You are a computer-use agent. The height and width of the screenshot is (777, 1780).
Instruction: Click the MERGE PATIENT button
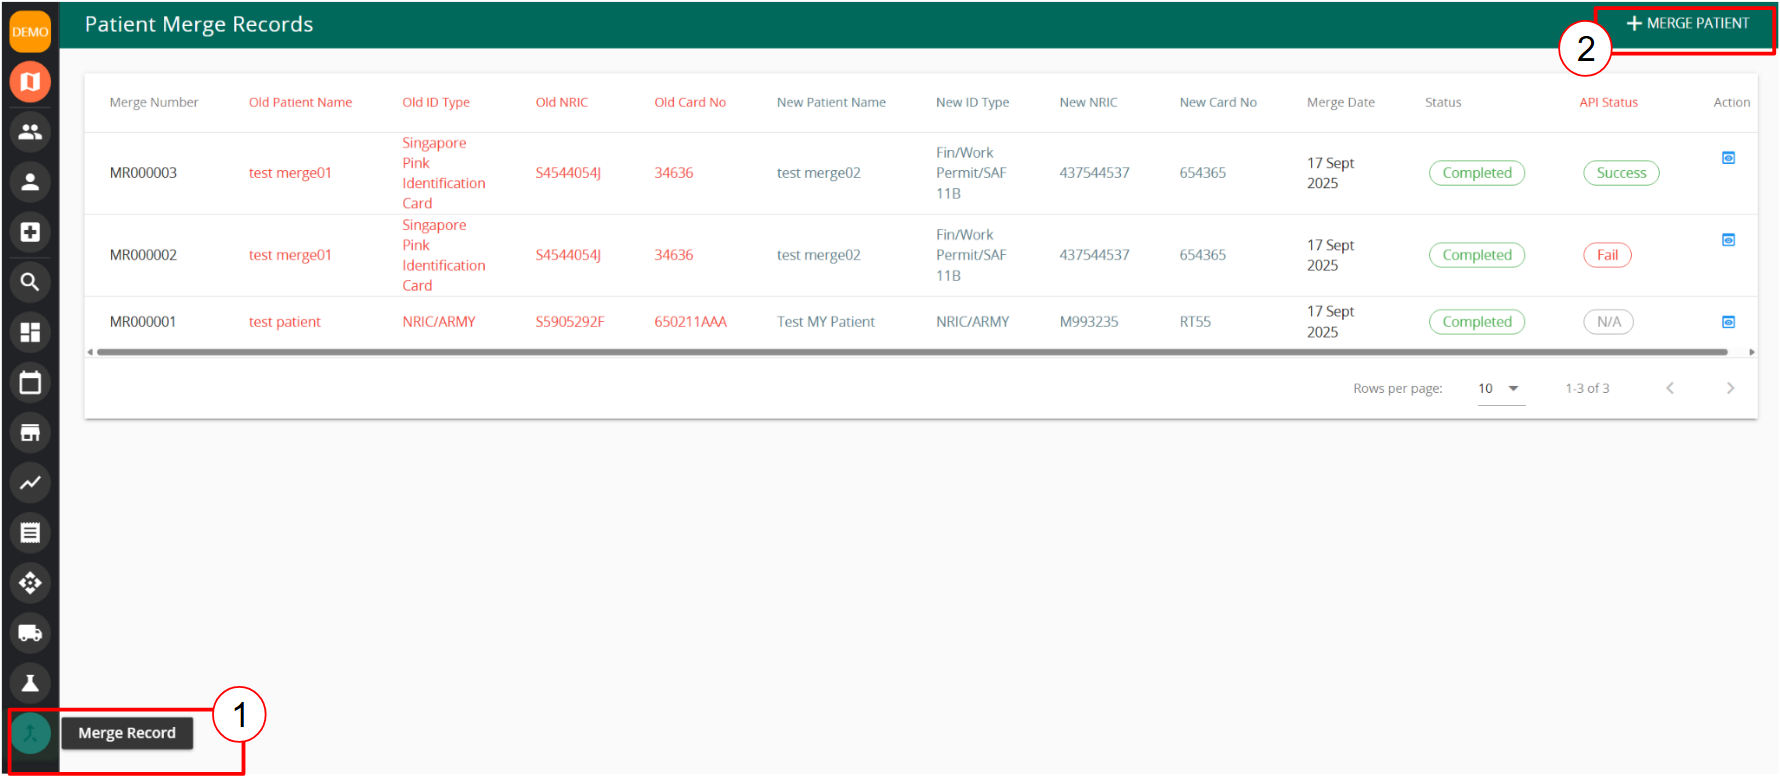[1688, 23]
